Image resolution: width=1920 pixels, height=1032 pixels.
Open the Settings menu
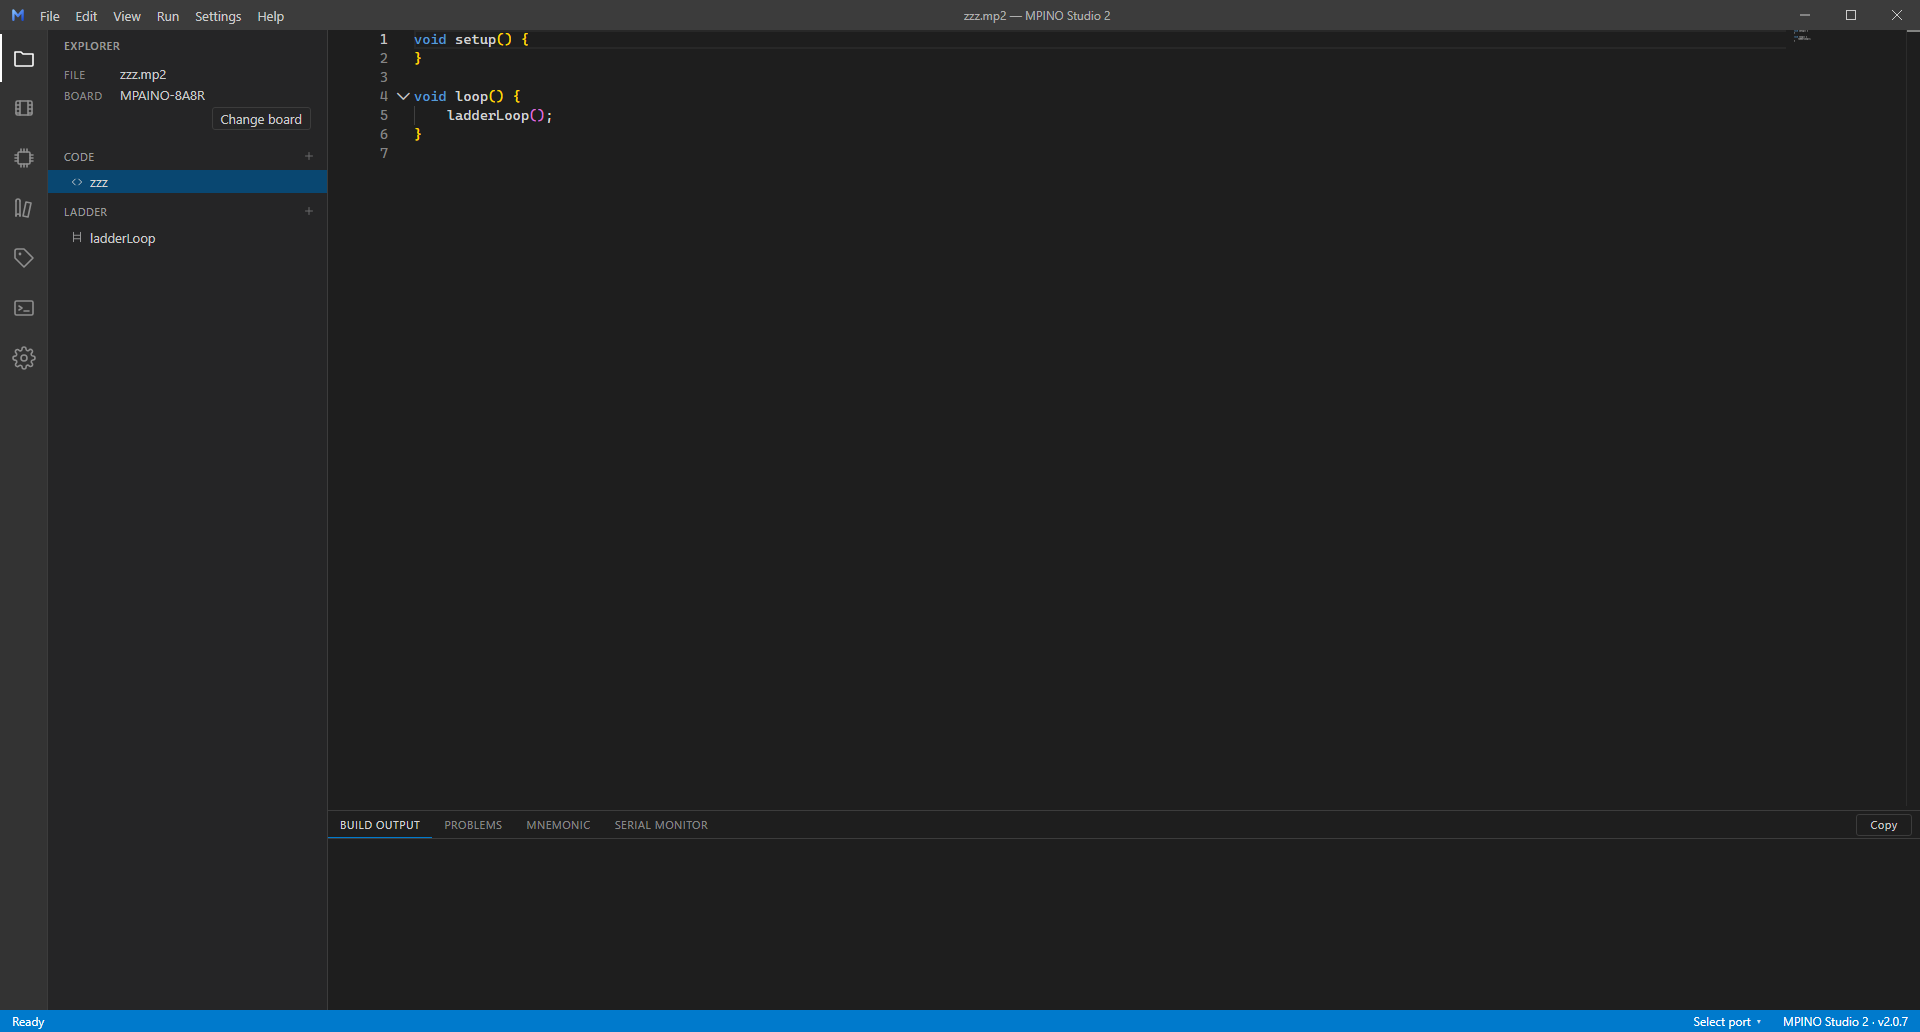tap(218, 16)
